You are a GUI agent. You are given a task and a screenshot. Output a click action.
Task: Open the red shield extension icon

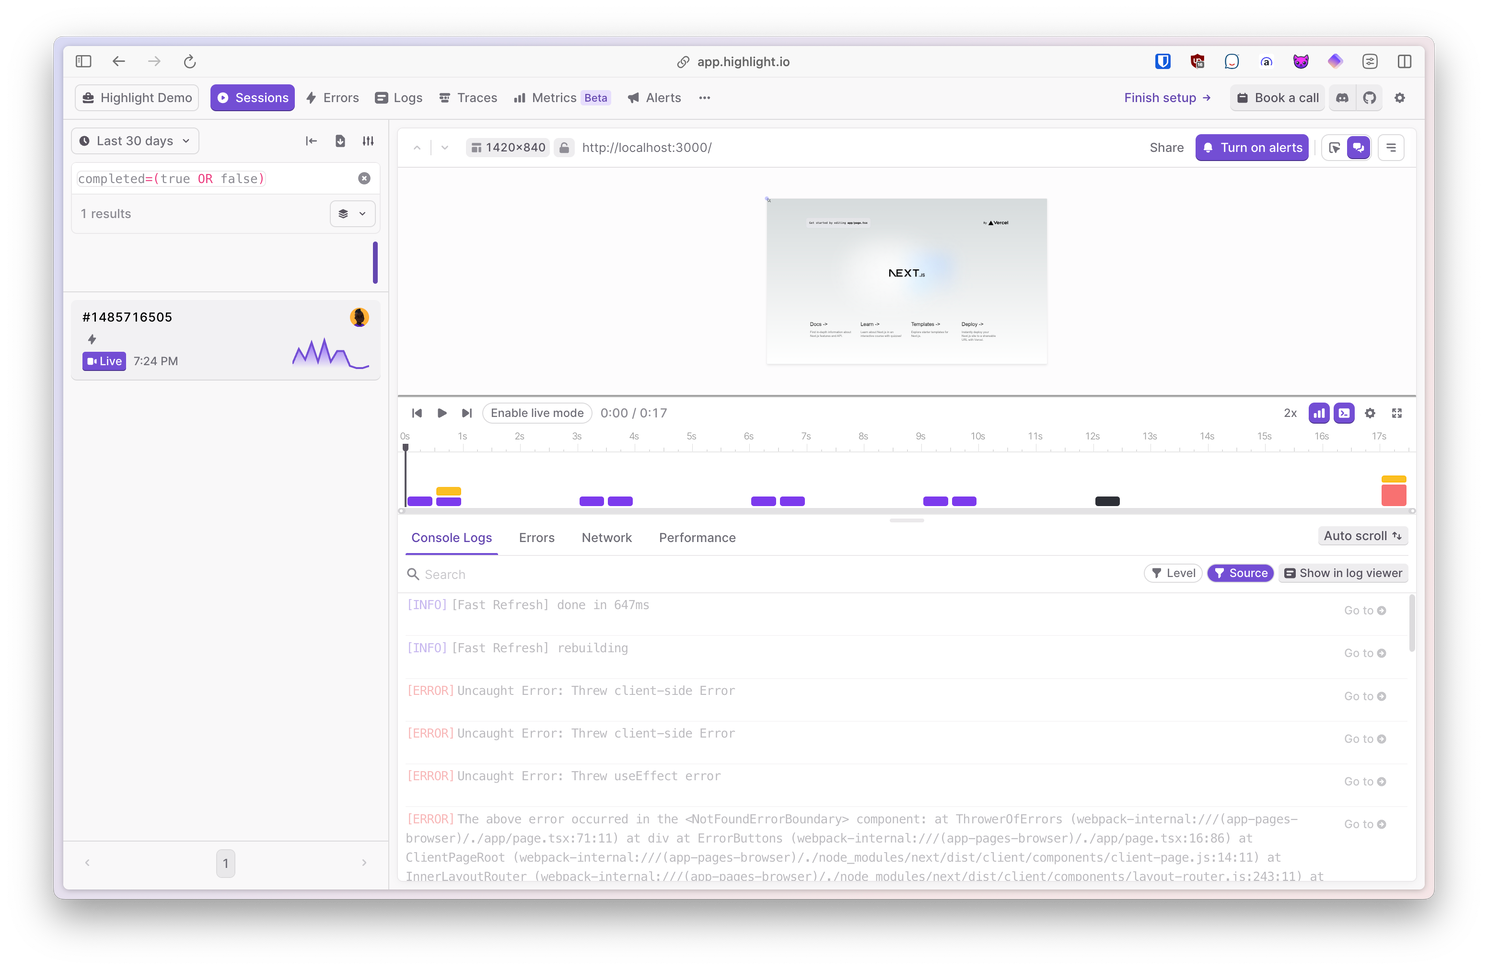pyautogui.click(x=1197, y=61)
